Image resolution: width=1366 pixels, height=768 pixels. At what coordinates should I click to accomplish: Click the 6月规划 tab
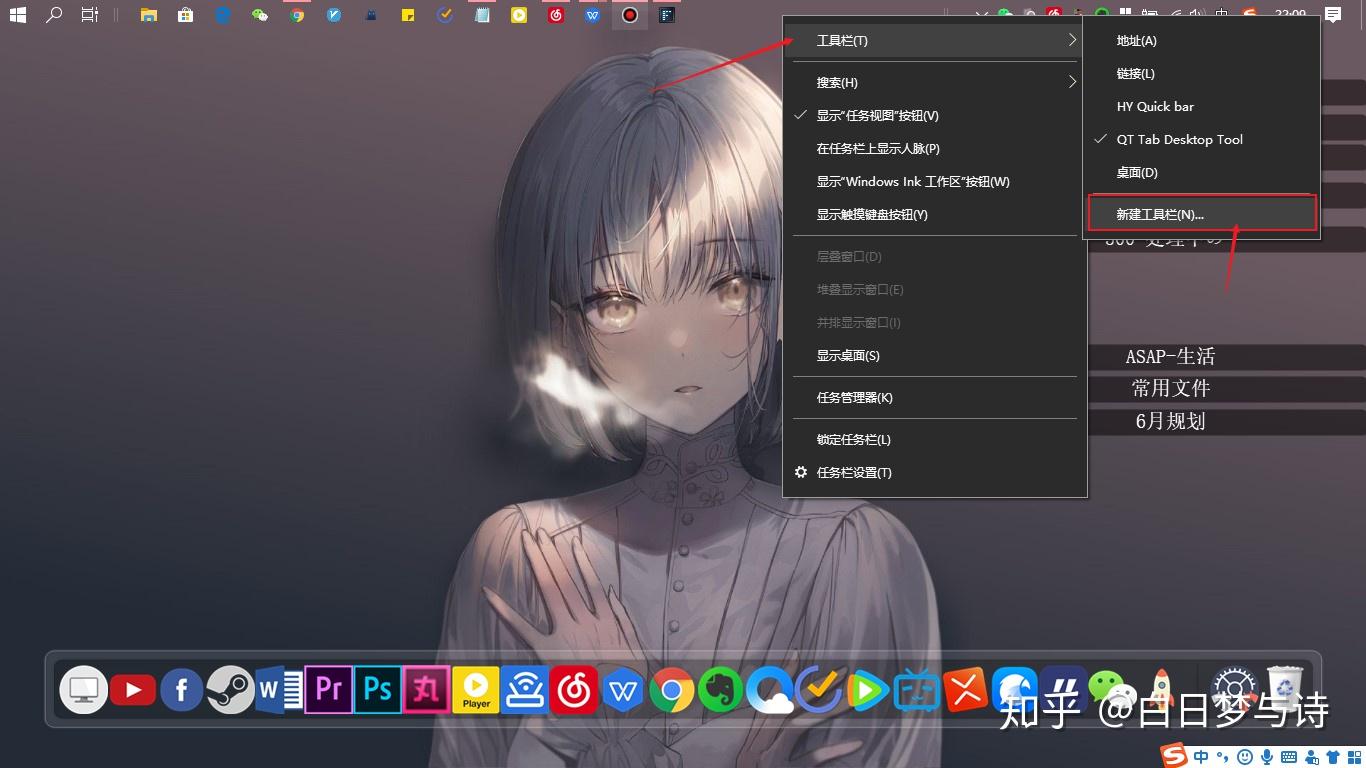pyautogui.click(x=1171, y=421)
